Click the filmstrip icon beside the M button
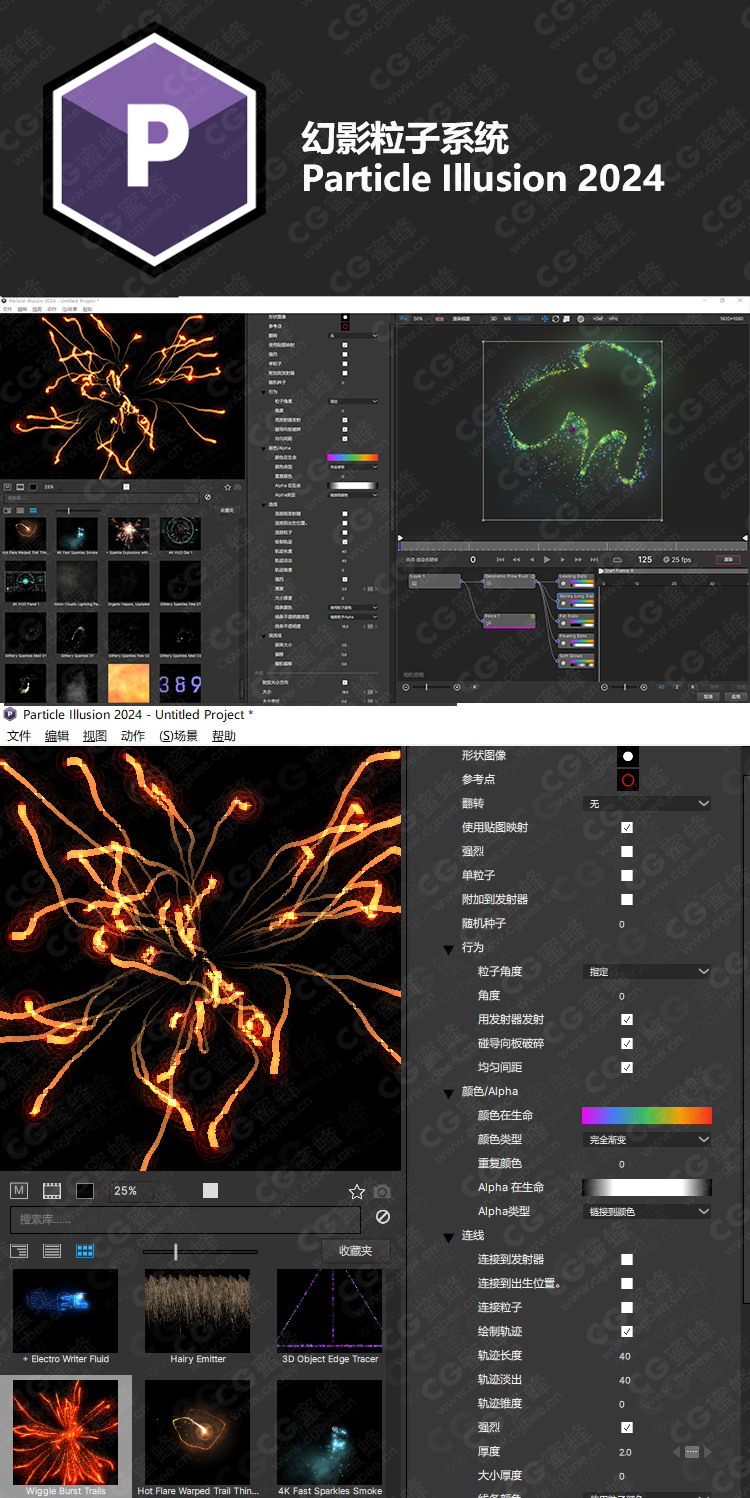750x1498 pixels. pos(52,1190)
